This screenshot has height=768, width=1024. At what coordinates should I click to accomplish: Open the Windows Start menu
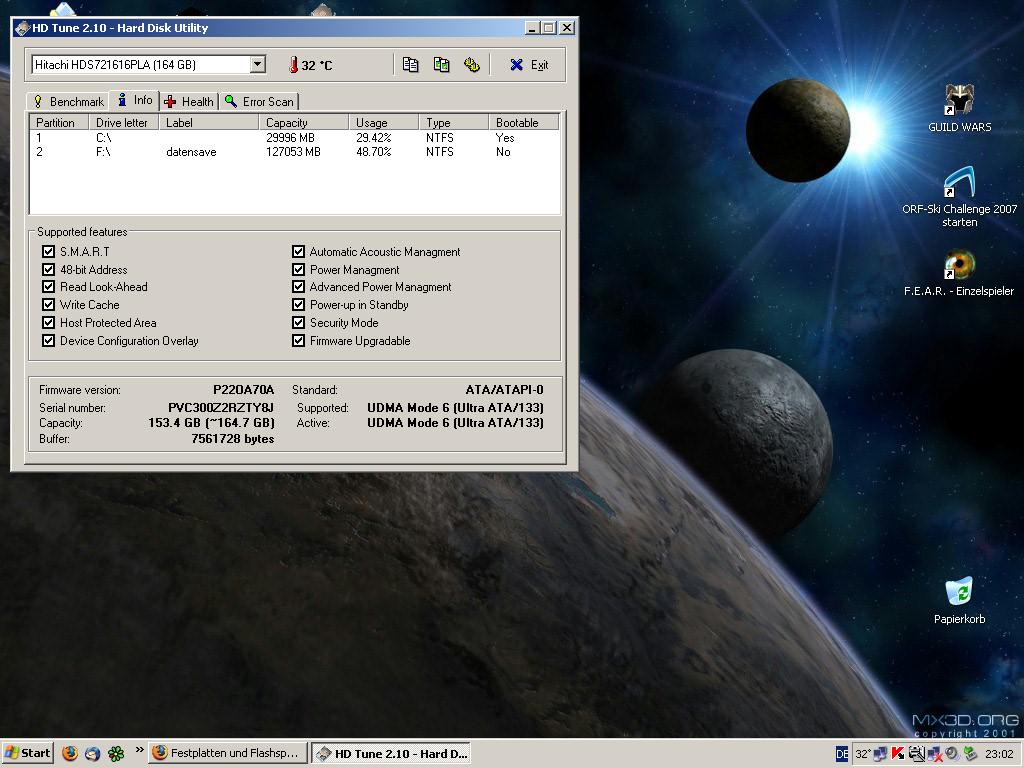[28, 753]
